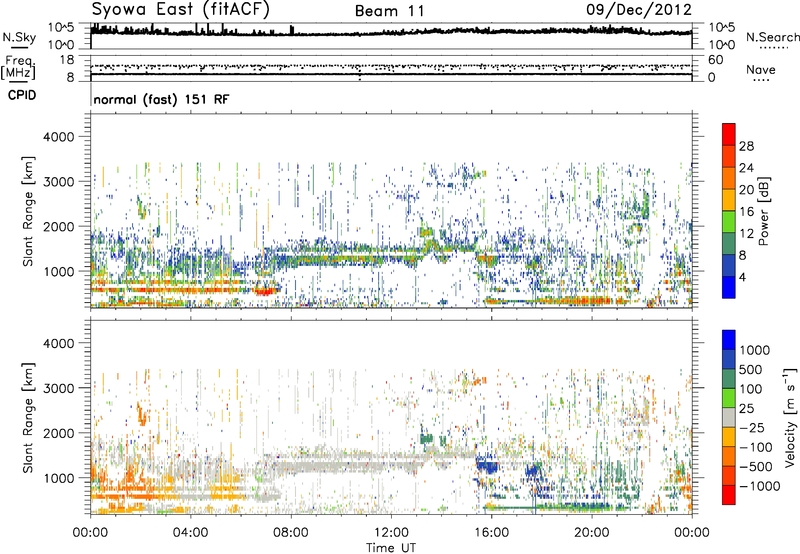Click the '28' tick on the power colorbar
800x554 pixels.
click(746, 146)
